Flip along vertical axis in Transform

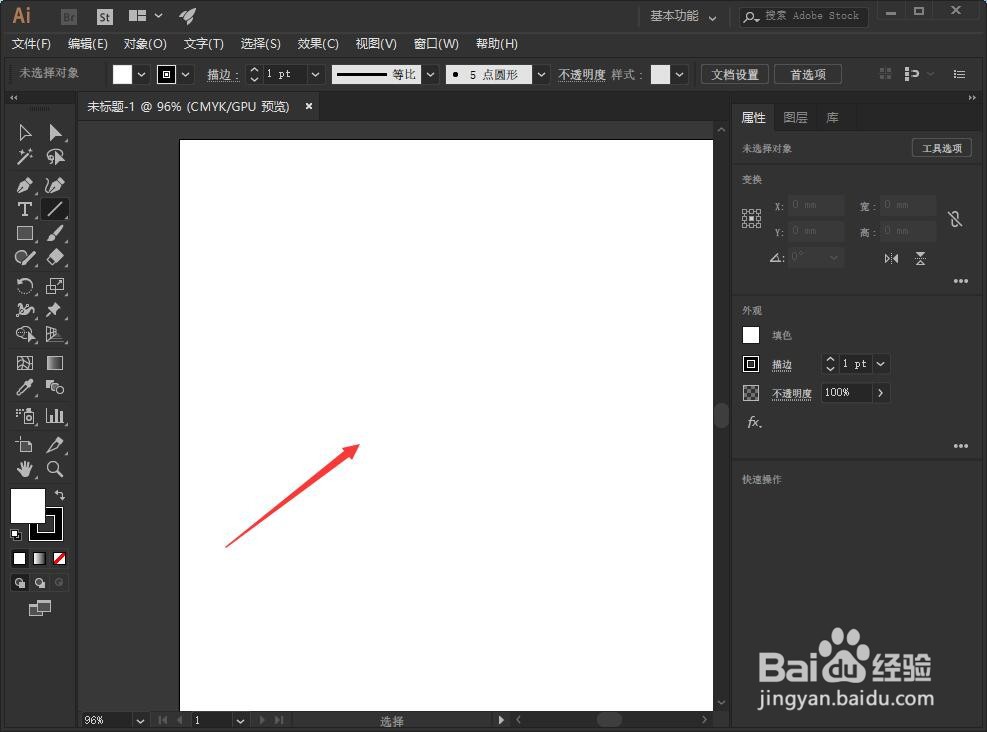coord(920,258)
